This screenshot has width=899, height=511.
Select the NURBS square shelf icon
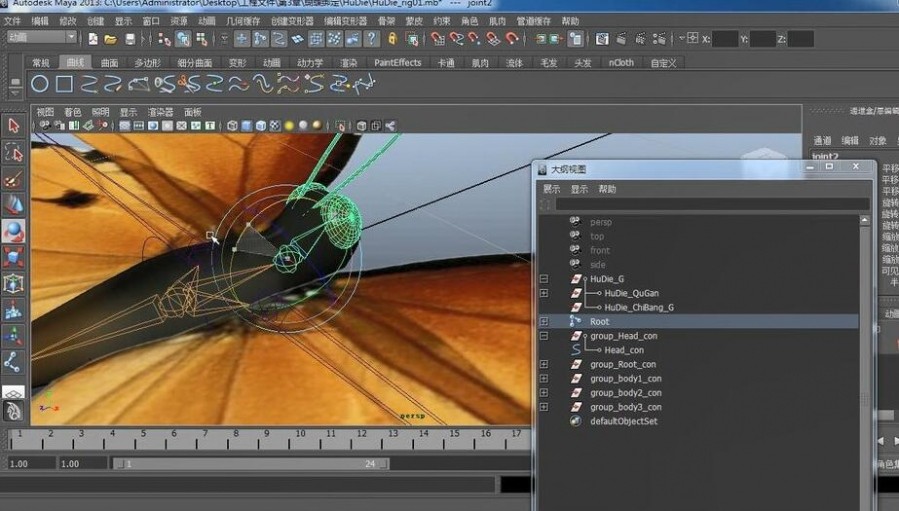[64, 84]
